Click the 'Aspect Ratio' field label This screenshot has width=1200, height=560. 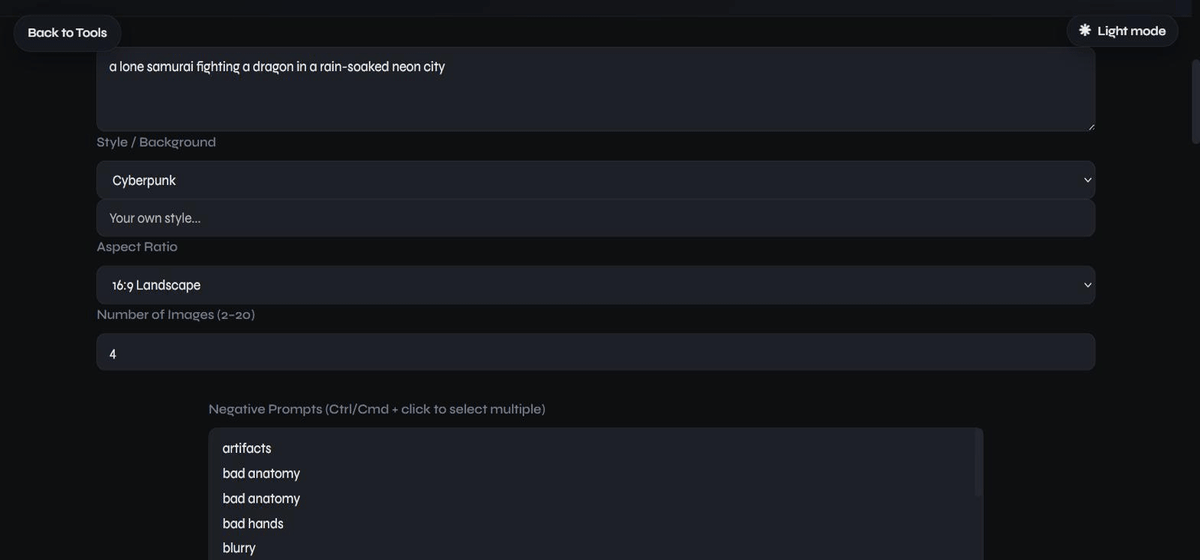pos(137,247)
